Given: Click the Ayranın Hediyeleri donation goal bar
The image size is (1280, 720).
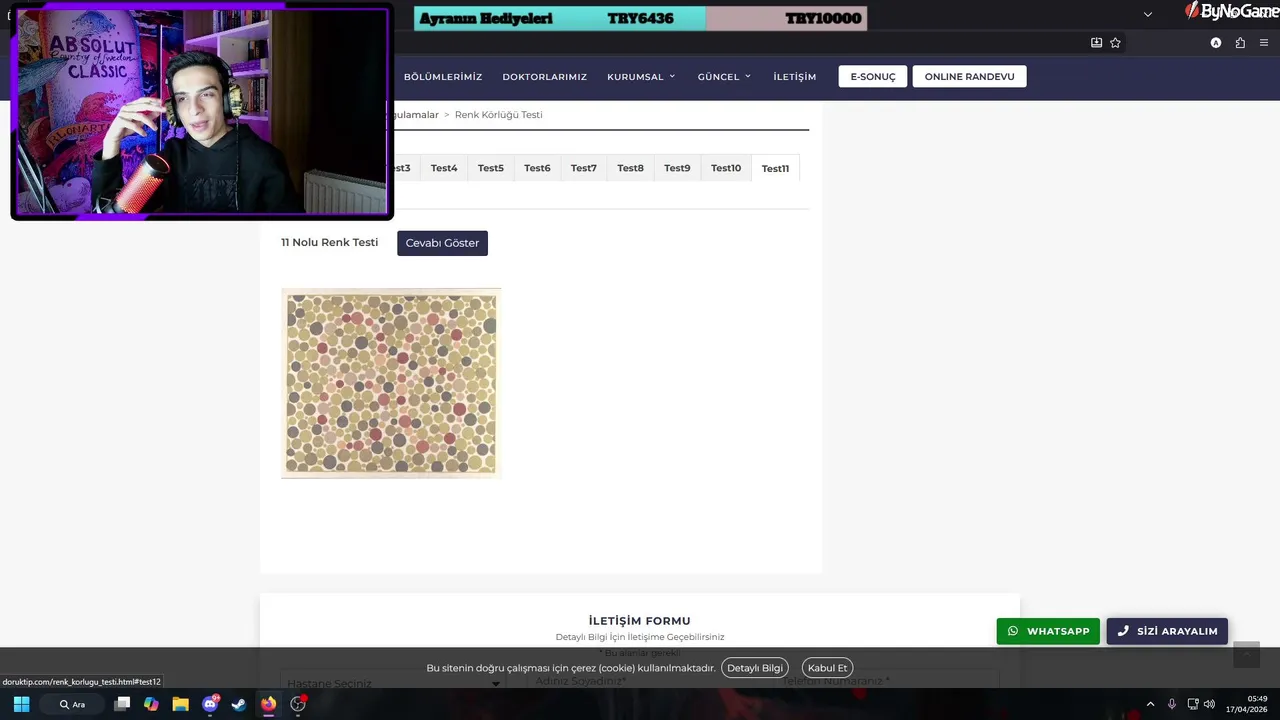Looking at the screenshot, I should point(640,18).
